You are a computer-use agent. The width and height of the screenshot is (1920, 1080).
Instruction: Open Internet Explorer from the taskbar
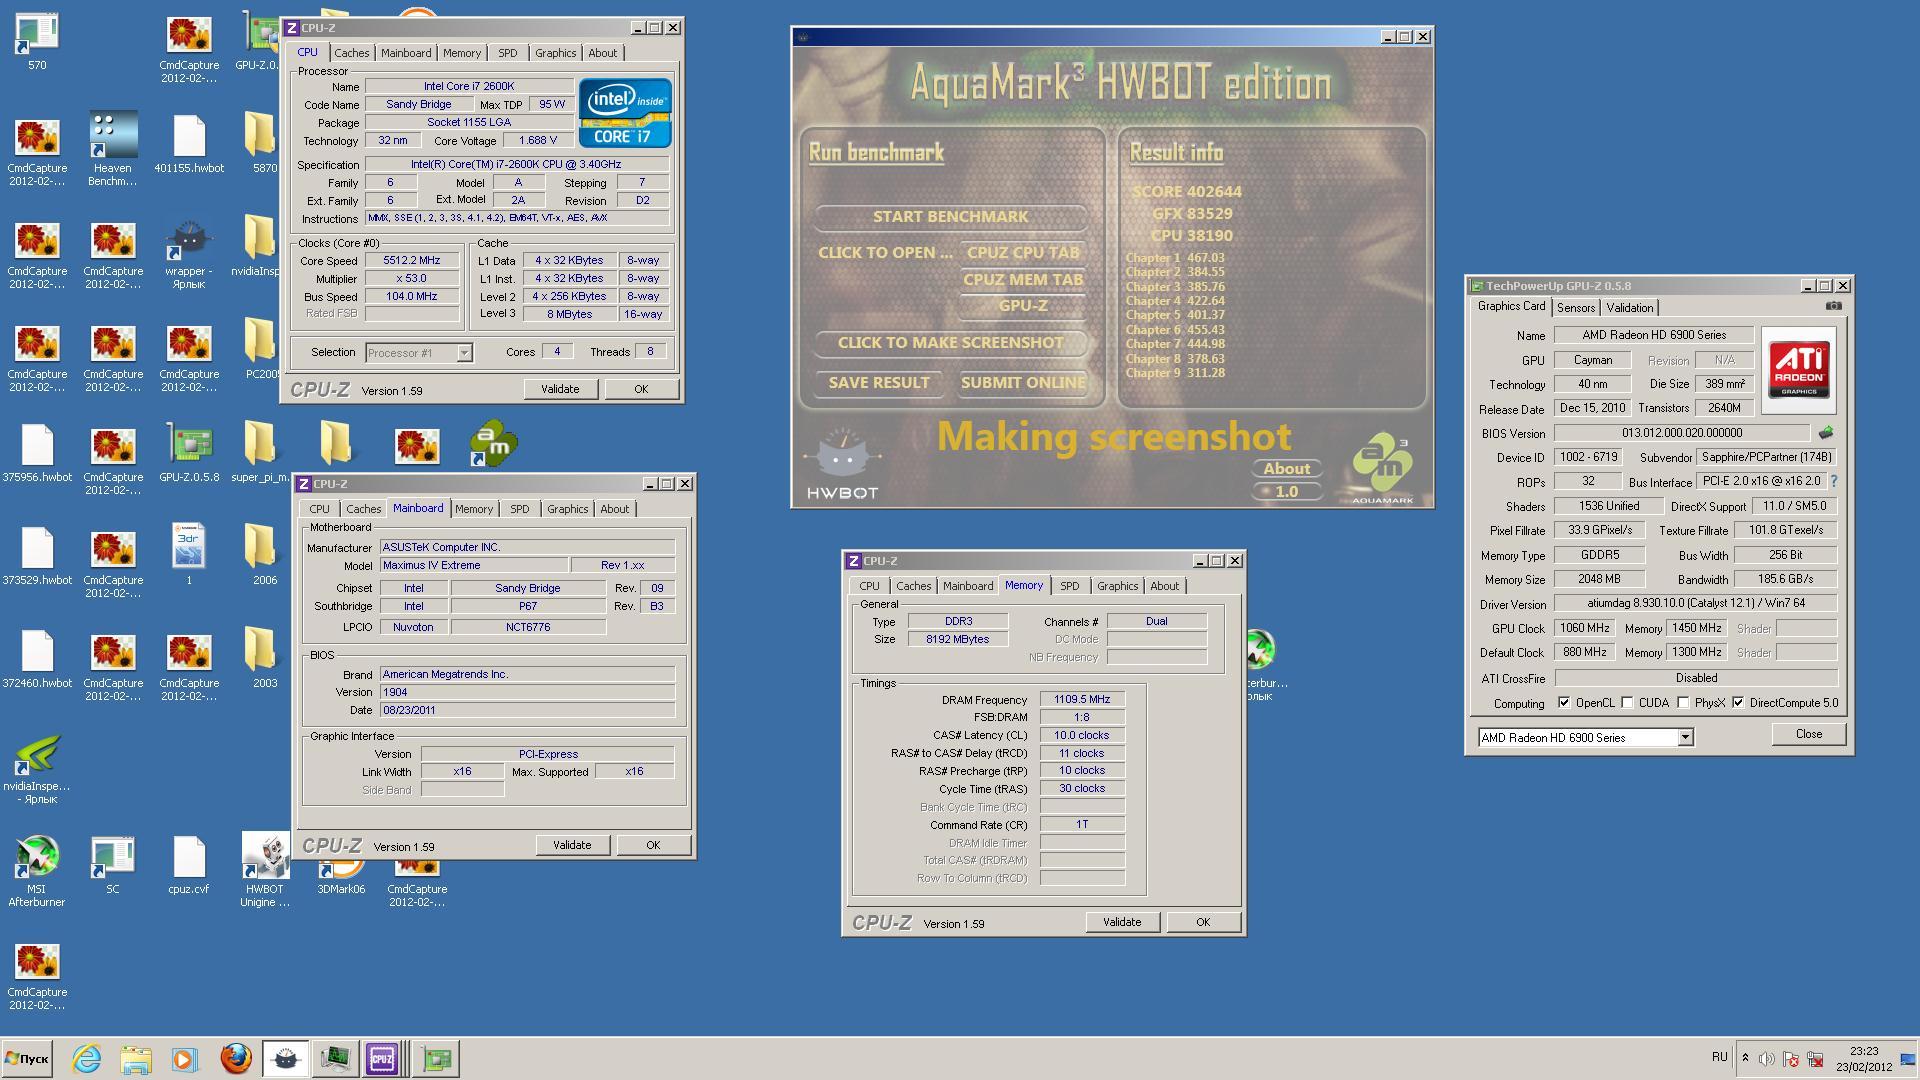(x=87, y=1058)
